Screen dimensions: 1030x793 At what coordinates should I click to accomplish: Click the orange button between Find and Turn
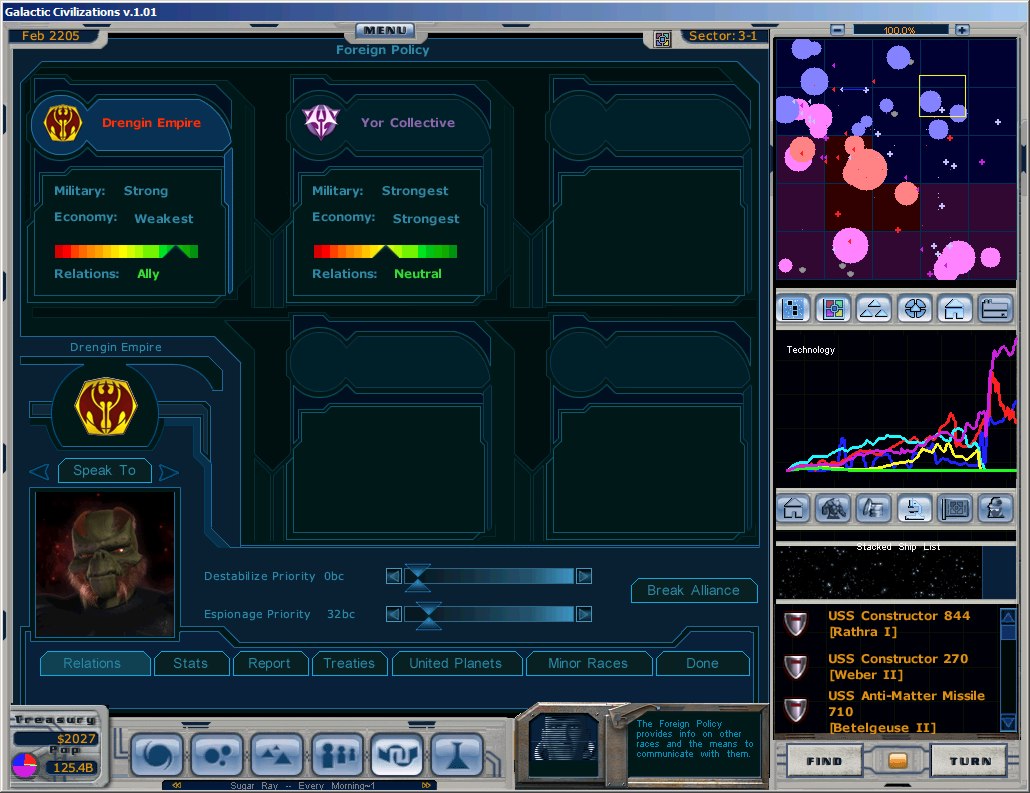[897, 761]
